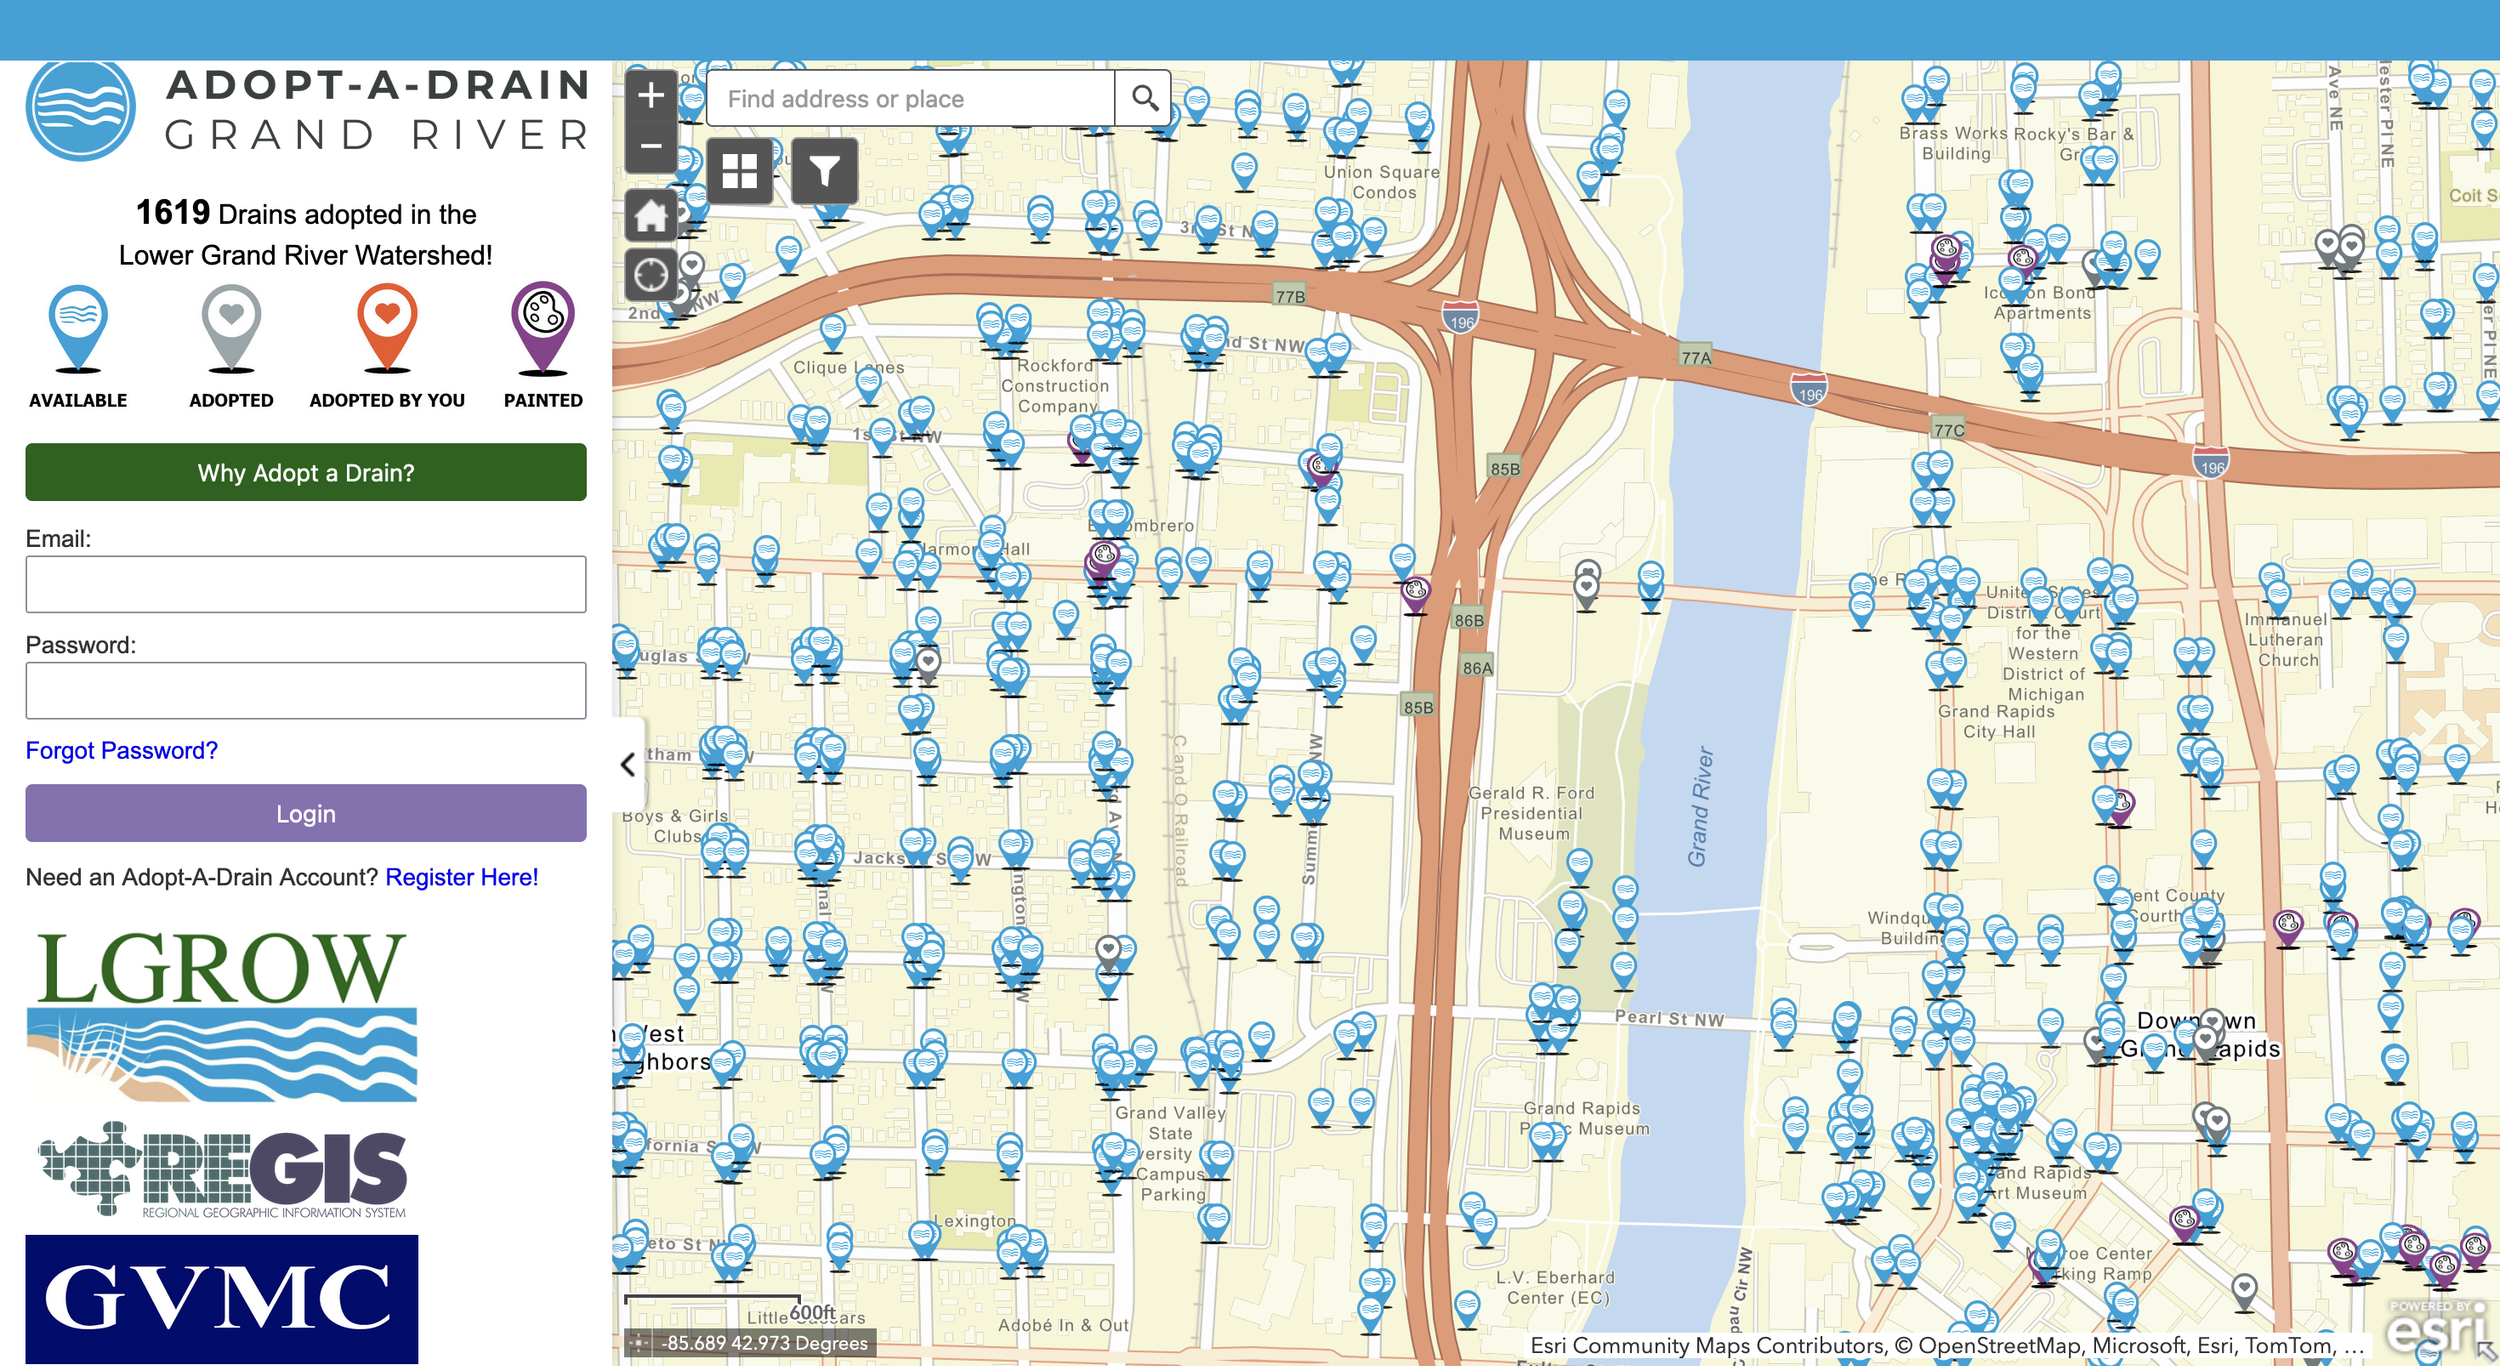This screenshot has width=2500, height=1366.
Task: Return map to home extent
Action: (651, 215)
